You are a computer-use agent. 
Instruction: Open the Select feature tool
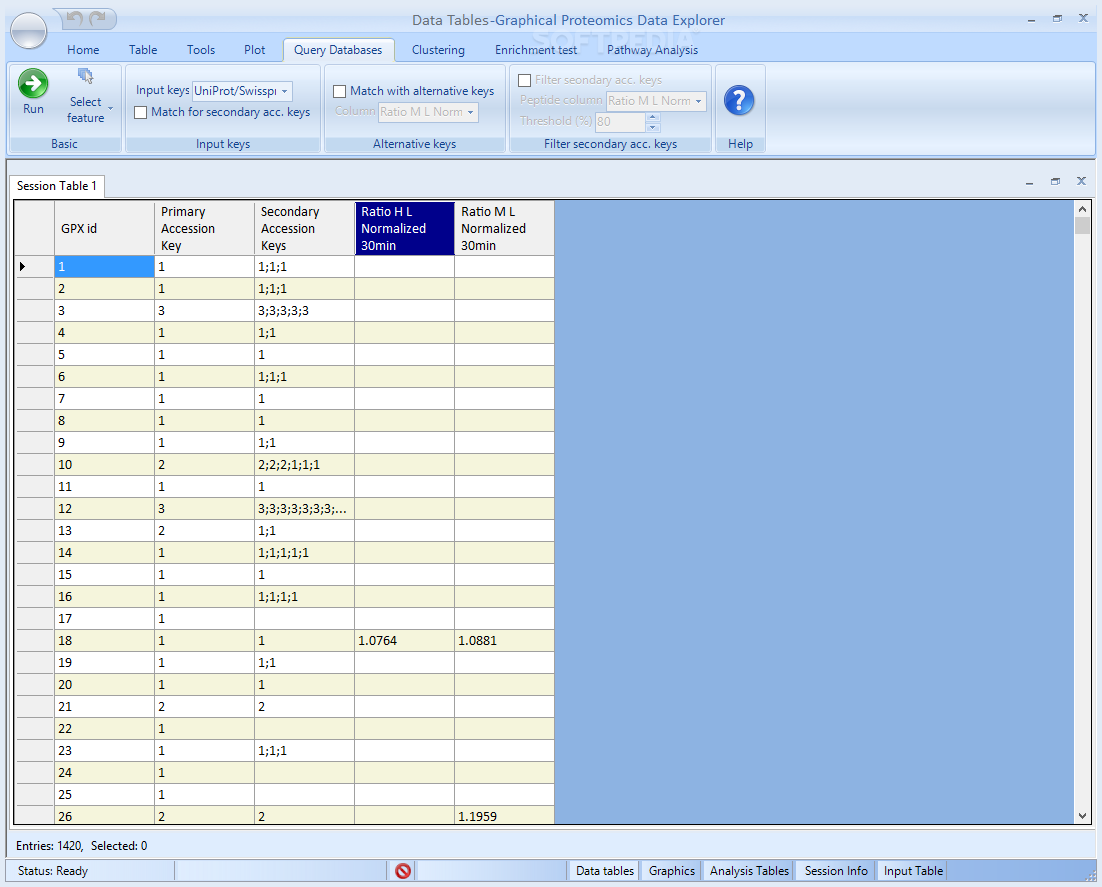click(x=86, y=97)
